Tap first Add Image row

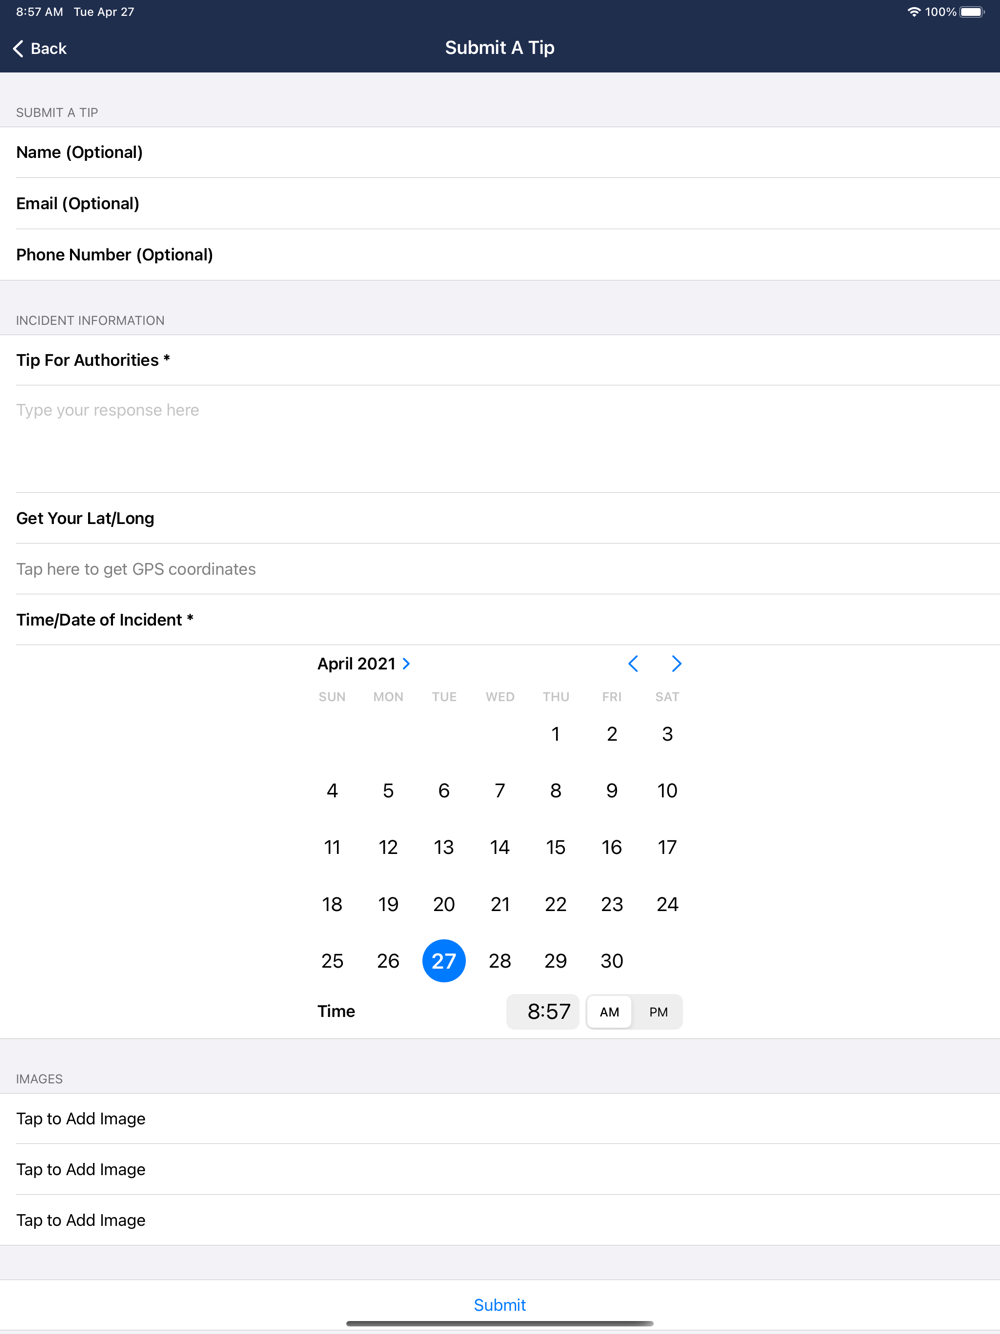click(x=500, y=1119)
